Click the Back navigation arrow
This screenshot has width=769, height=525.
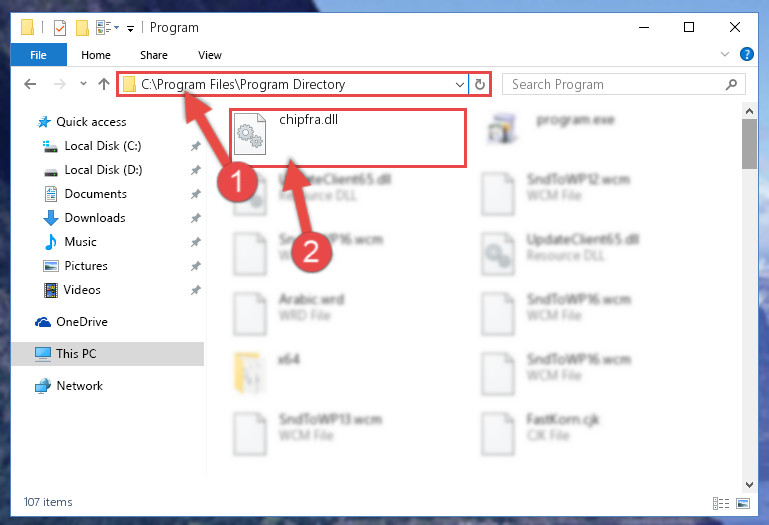(30, 84)
